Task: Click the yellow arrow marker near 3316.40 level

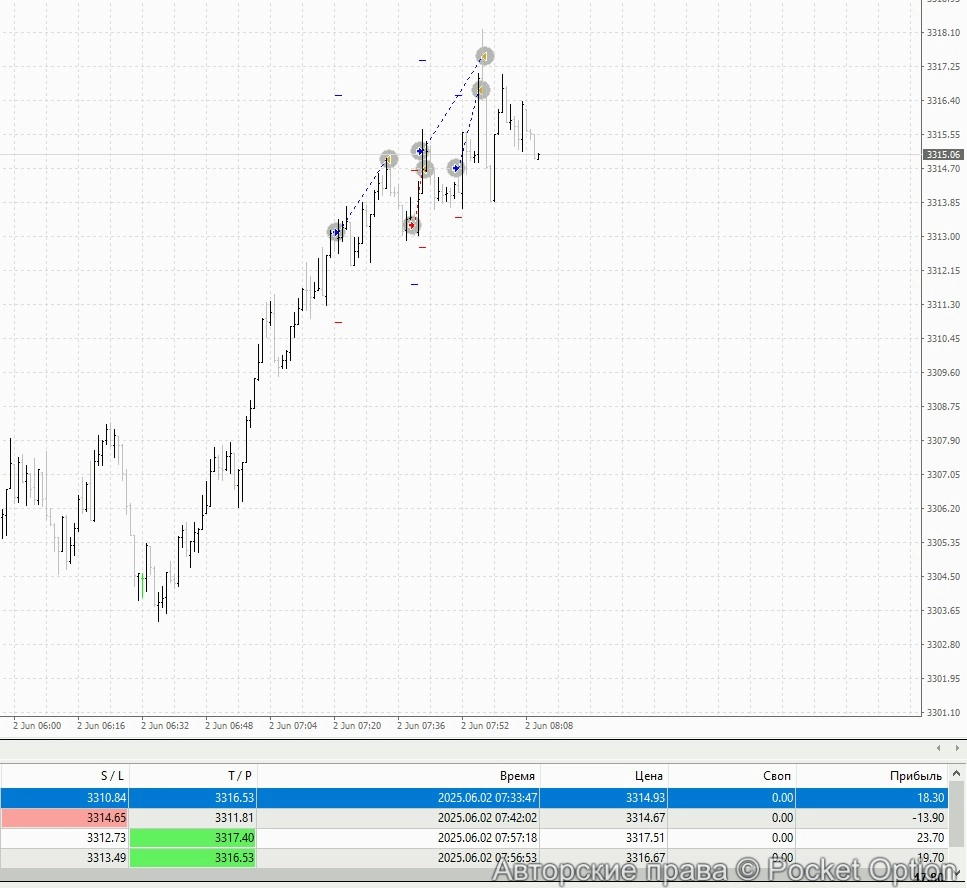Action: (x=481, y=90)
